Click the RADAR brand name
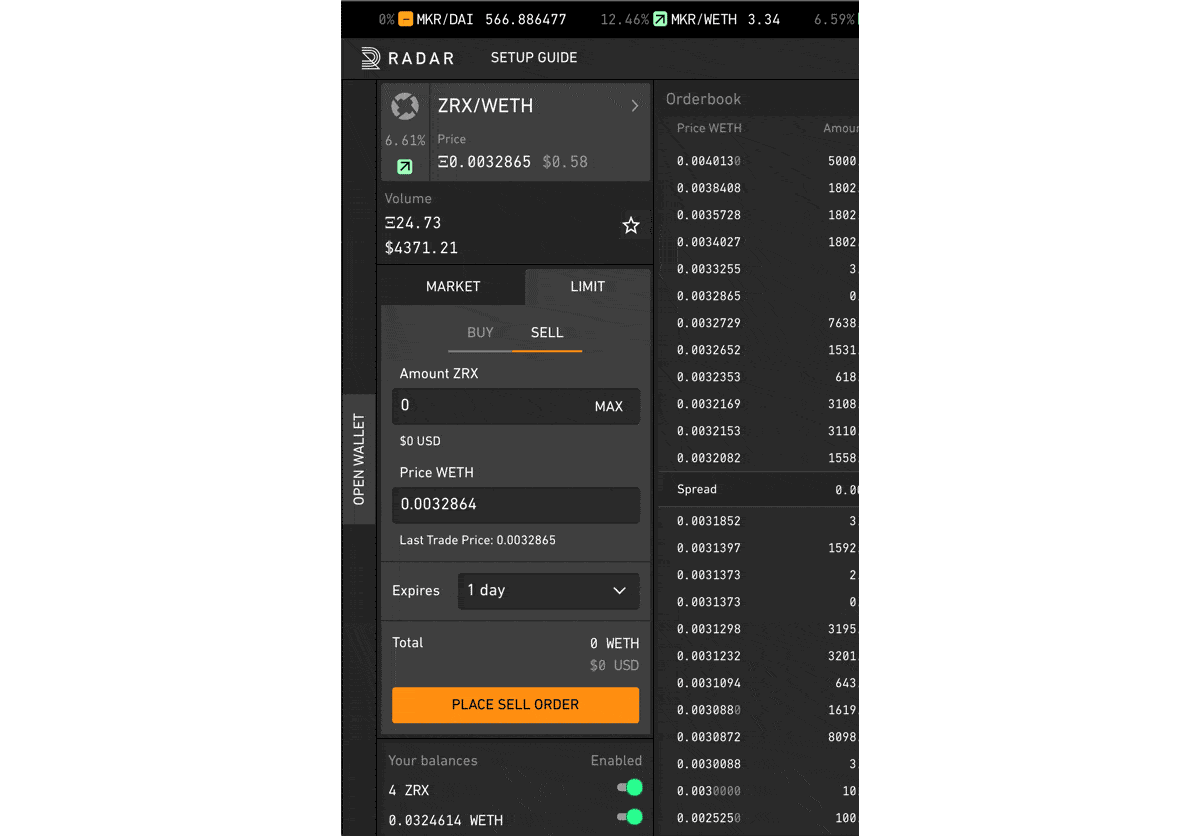This screenshot has width=1200, height=836. click(421, 58)
